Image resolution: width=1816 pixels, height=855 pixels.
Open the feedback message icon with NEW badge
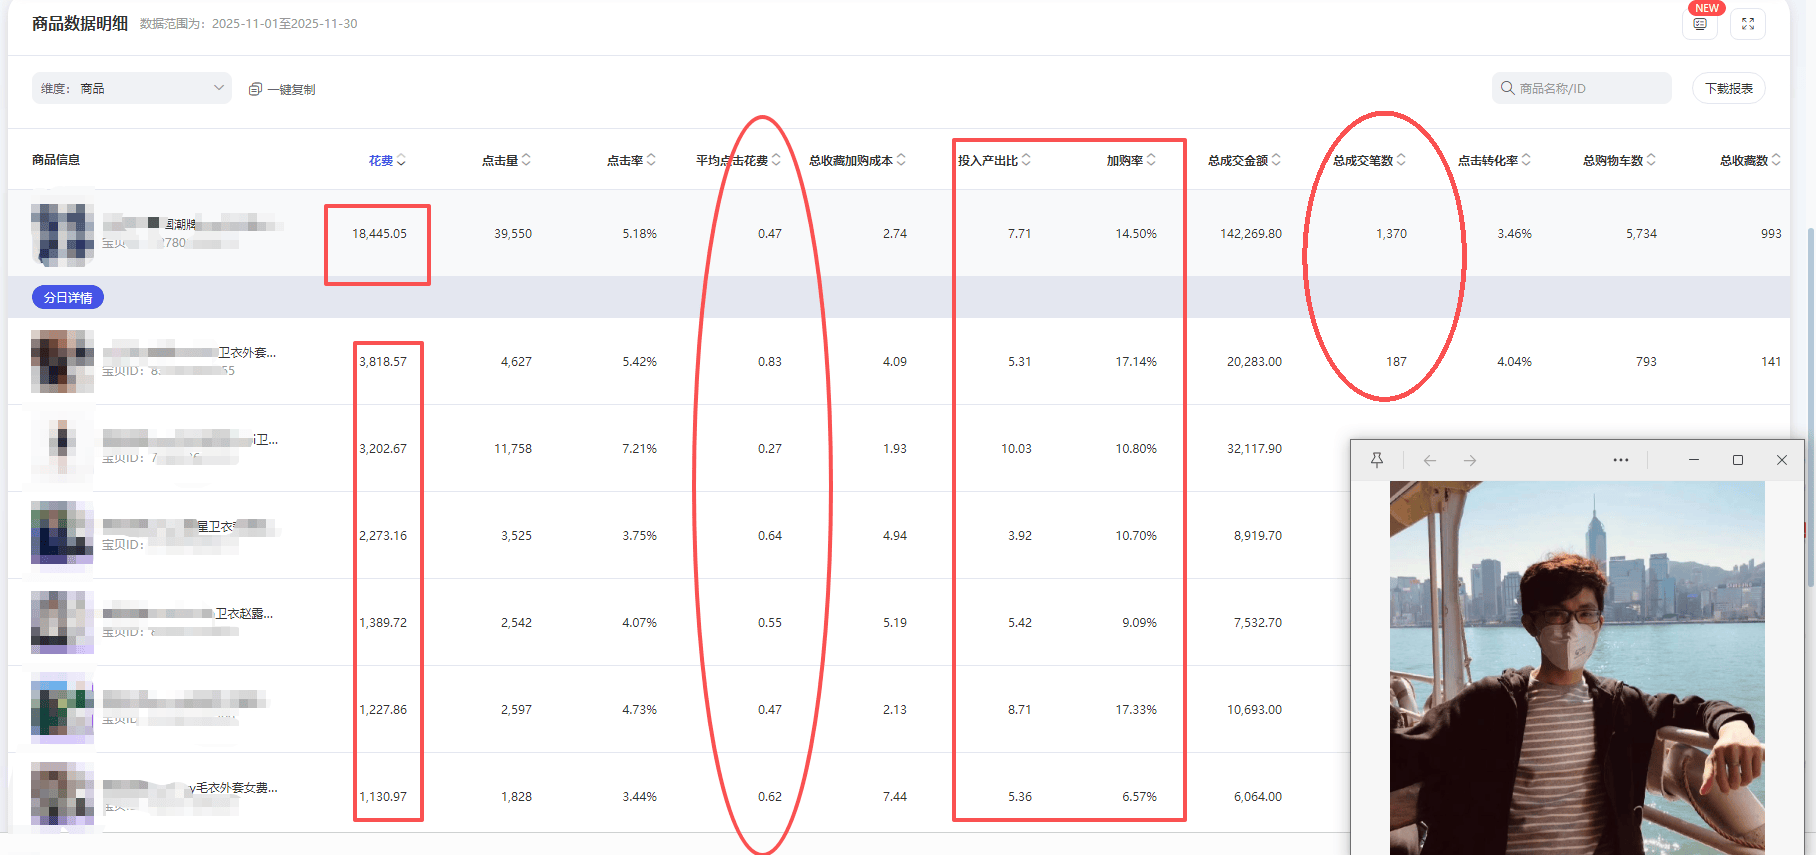pyautogui.click(x=1700, y=24)
